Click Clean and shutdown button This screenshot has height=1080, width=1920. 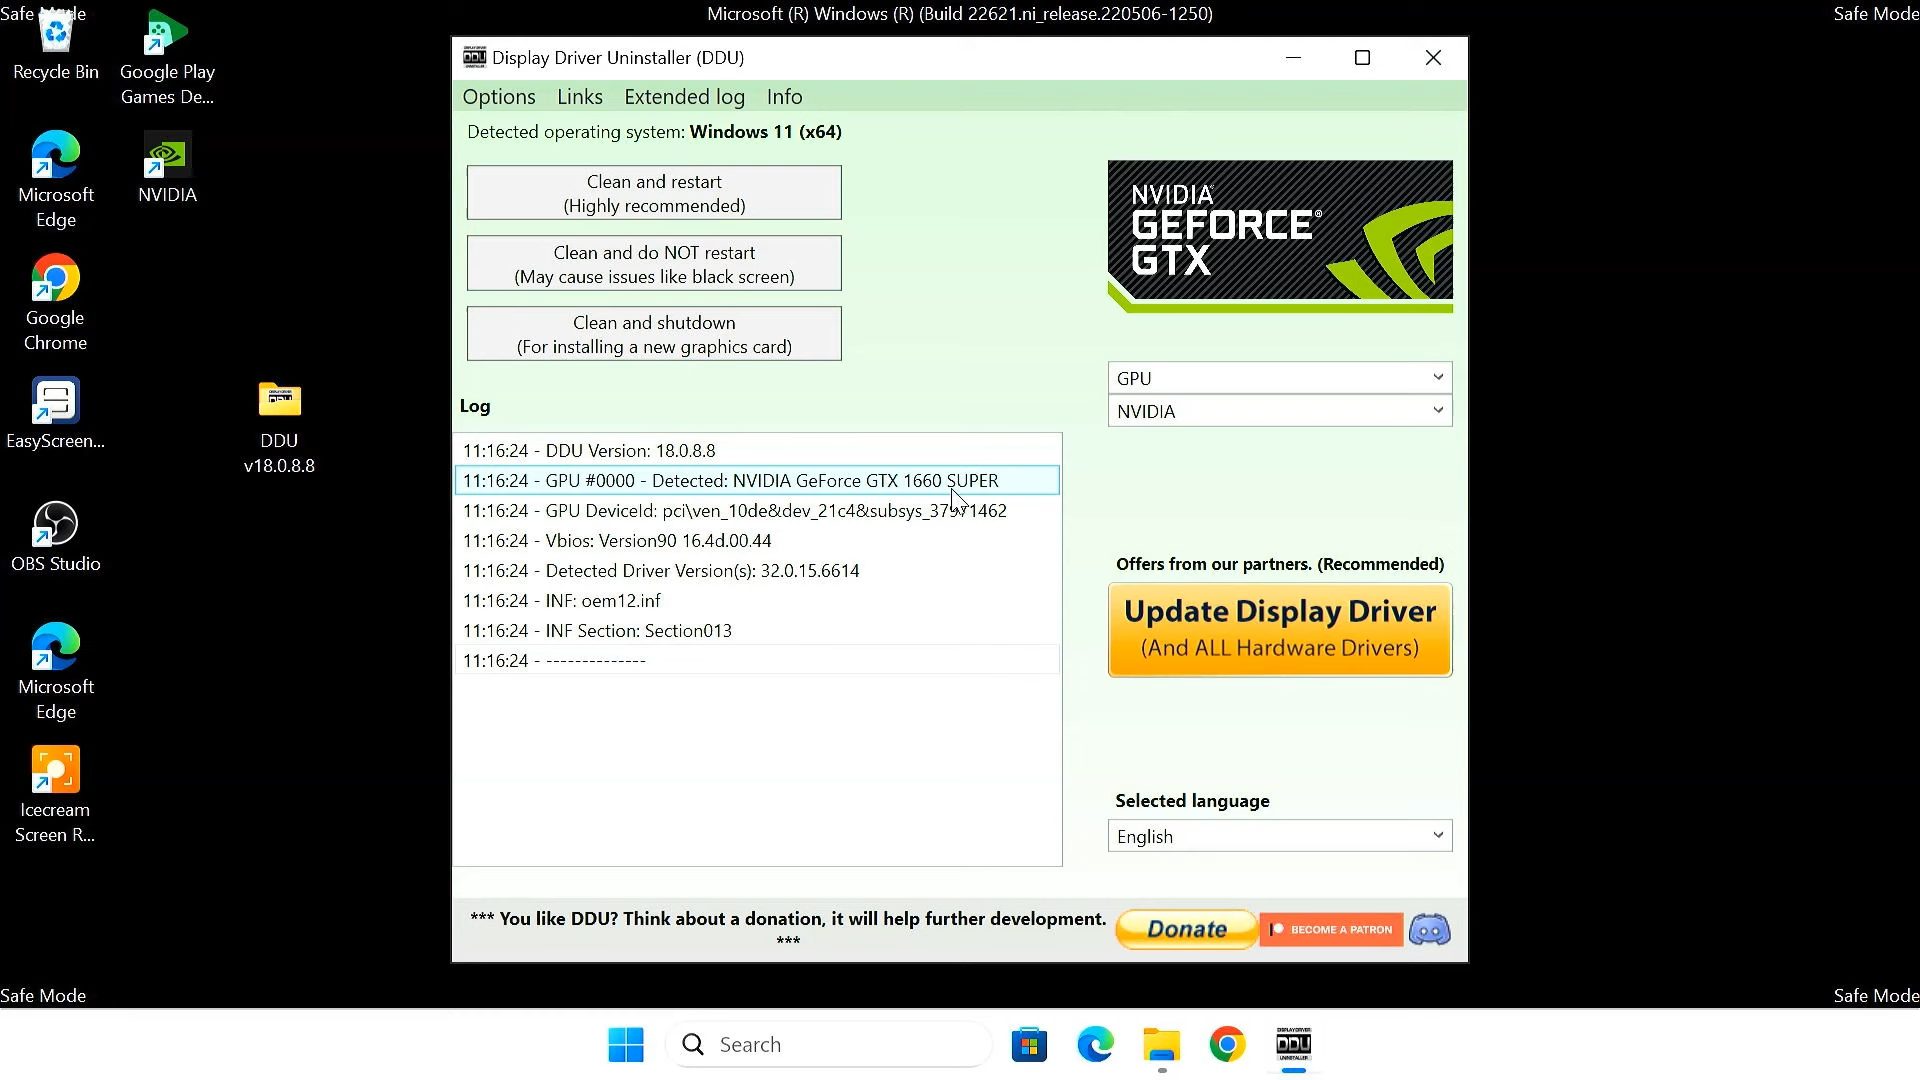pyautogui.click(x=654, y=334)
